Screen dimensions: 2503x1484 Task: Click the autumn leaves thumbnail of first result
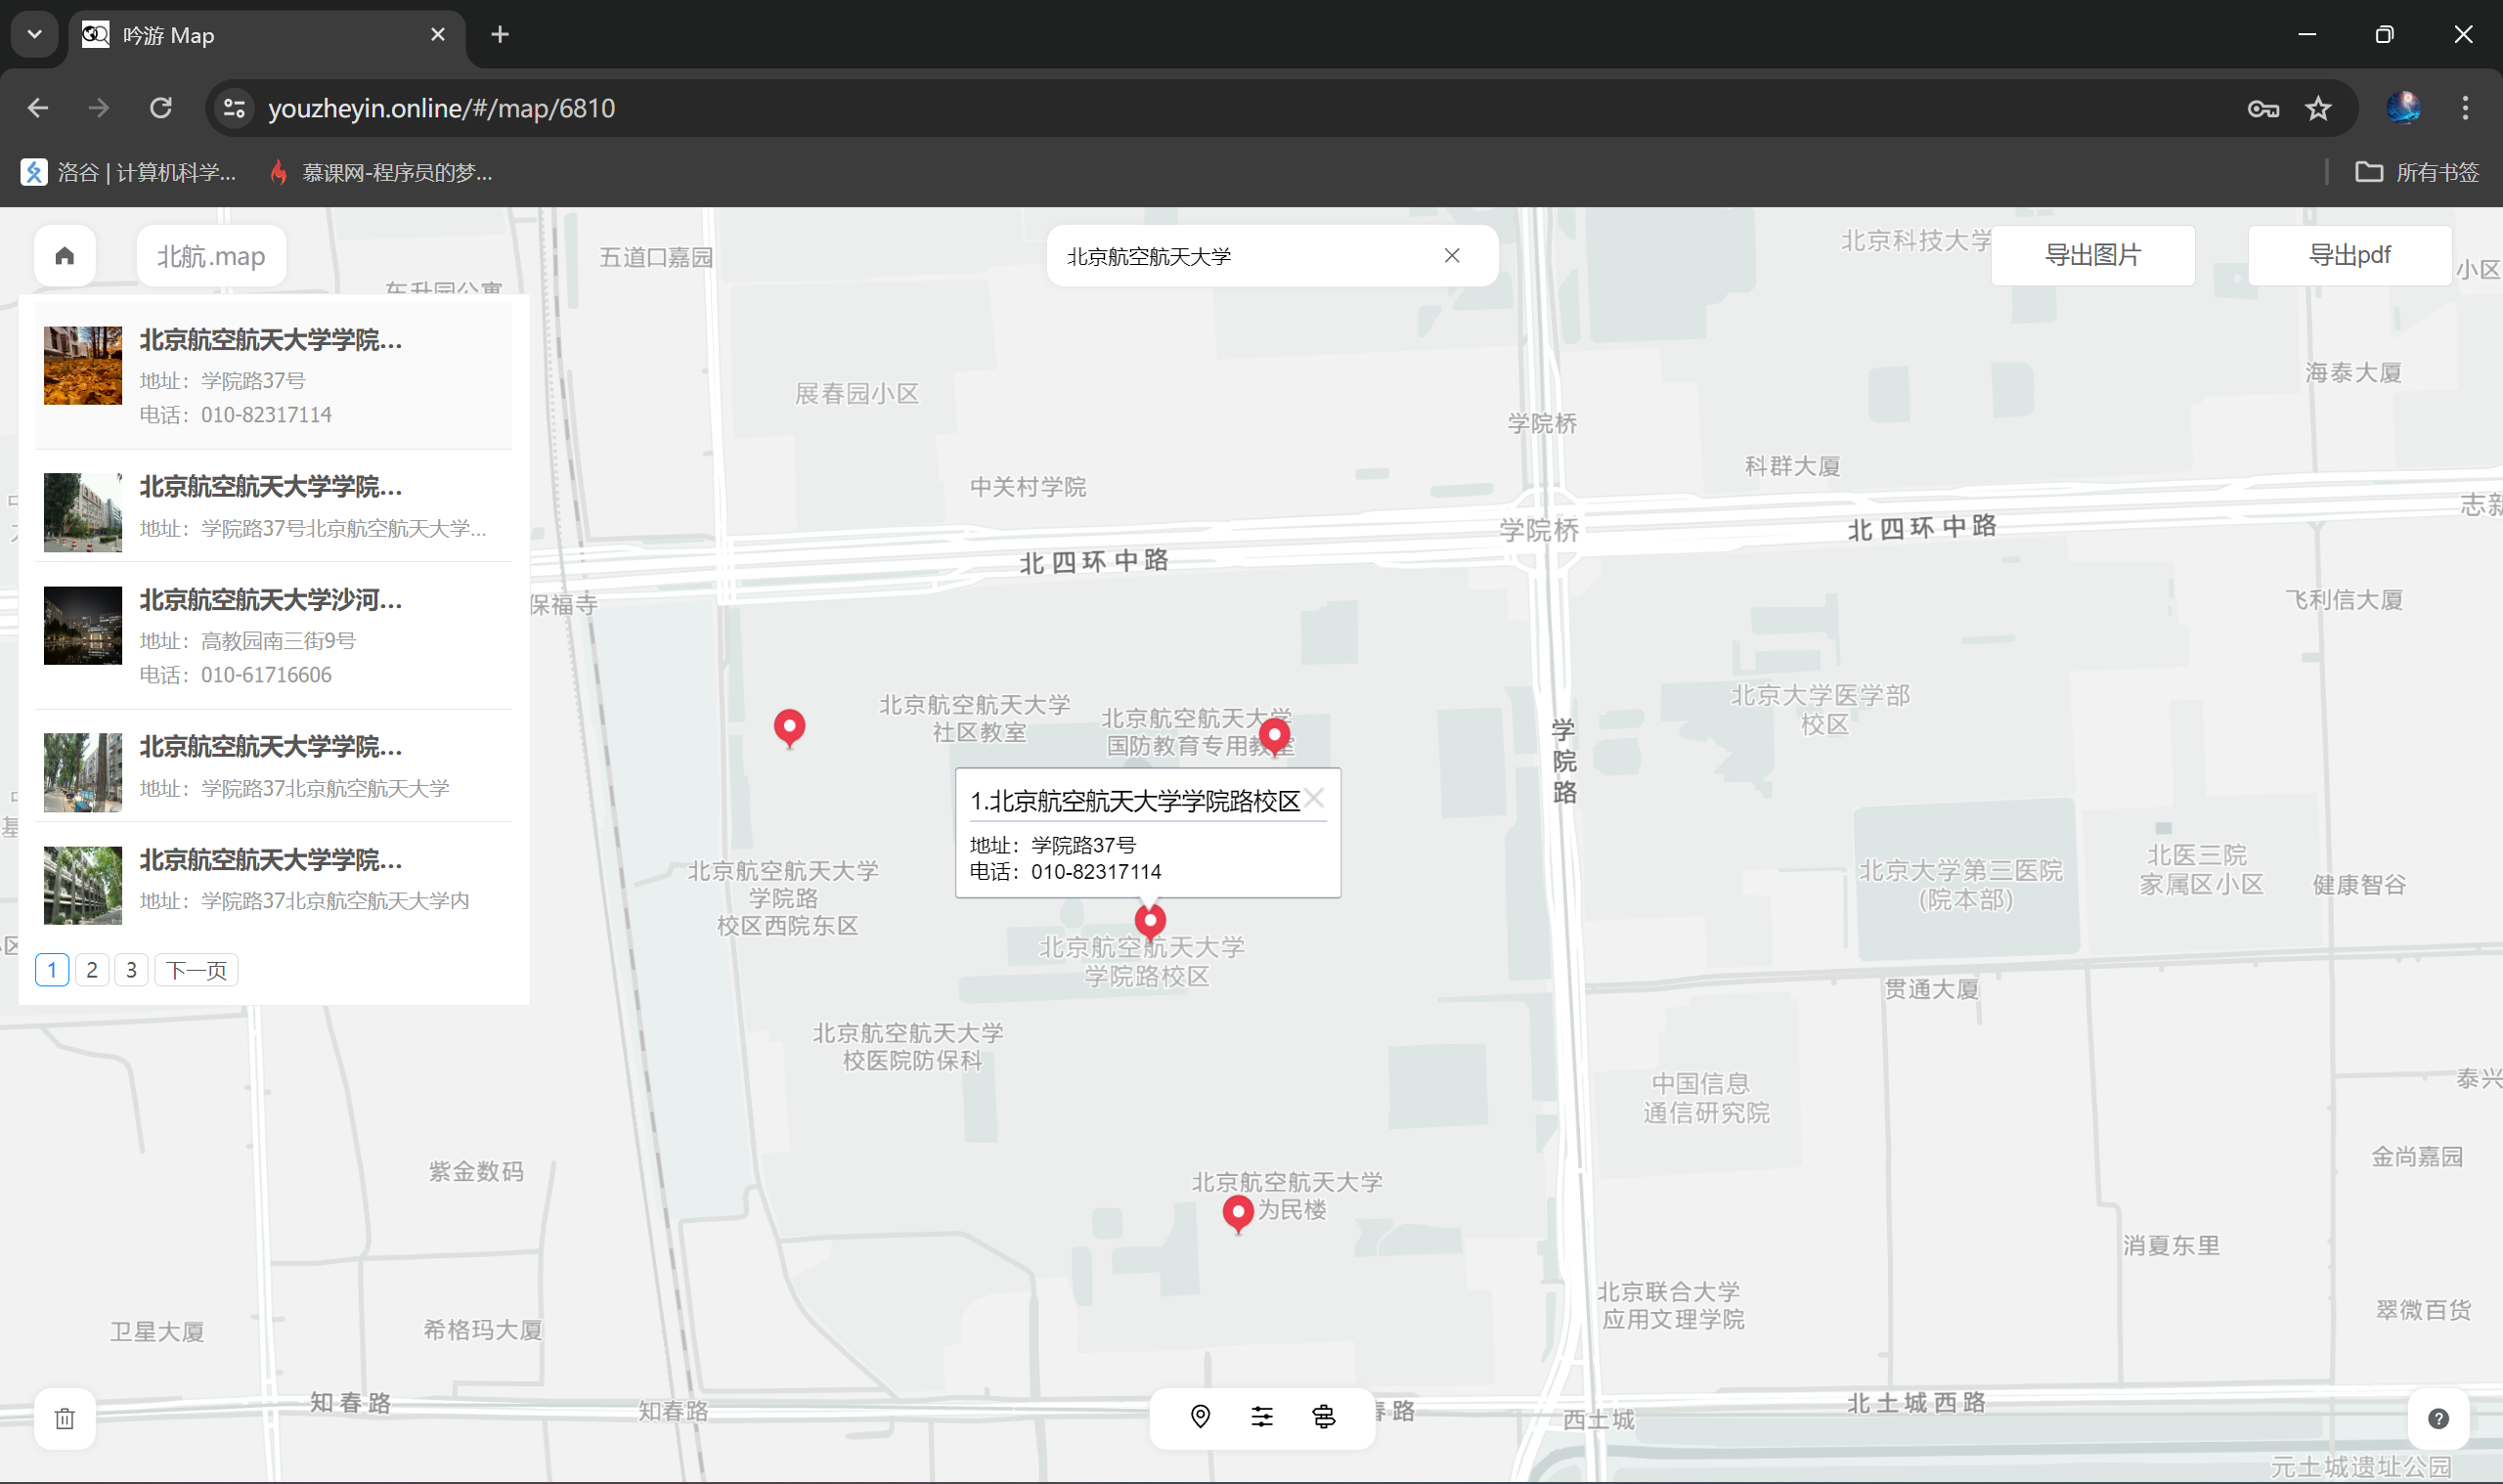[83, 365]
